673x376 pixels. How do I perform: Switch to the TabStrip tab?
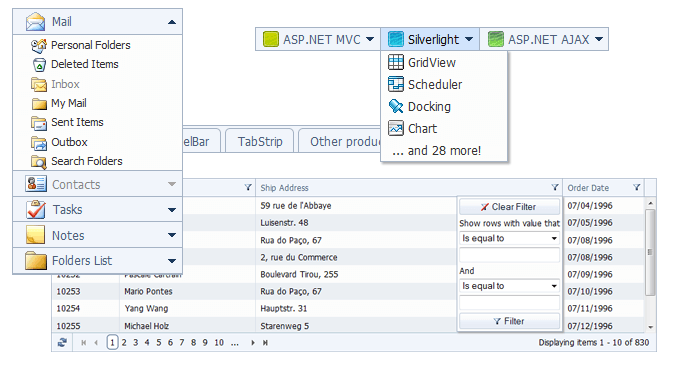(x=260, y=142)
